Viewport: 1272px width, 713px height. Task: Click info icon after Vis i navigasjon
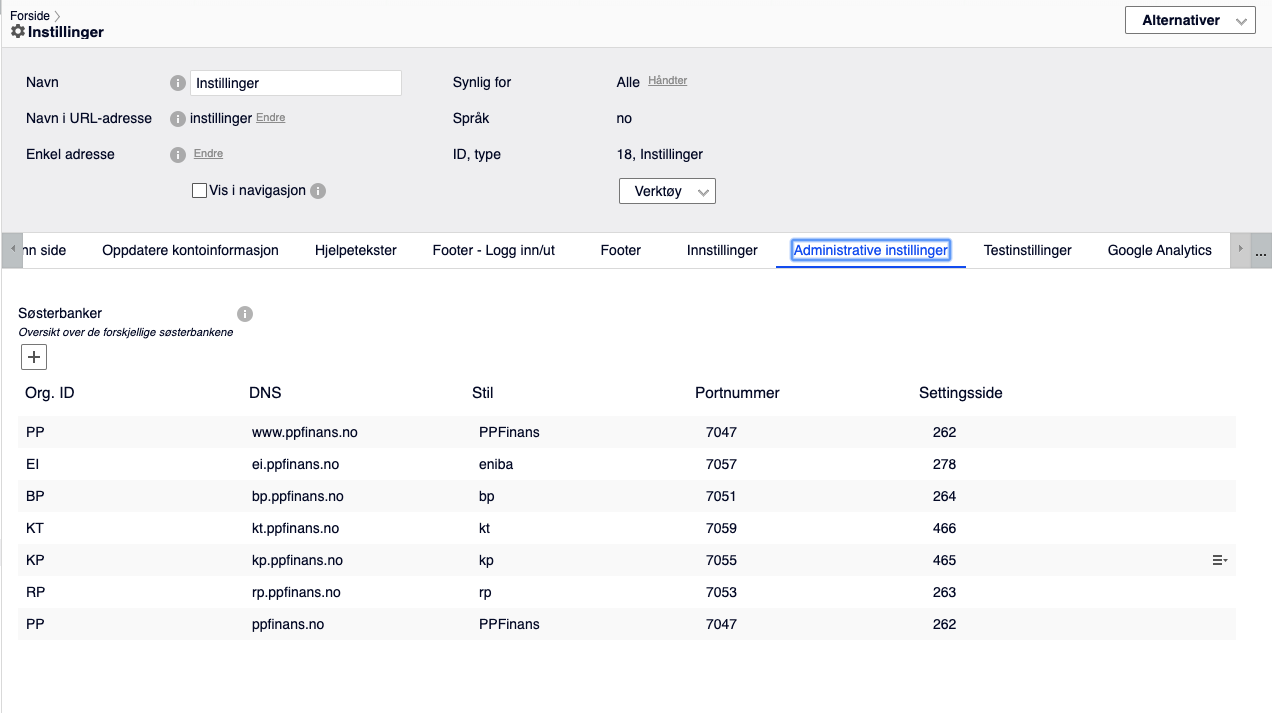pyautogui.click(x=318, y=191)
